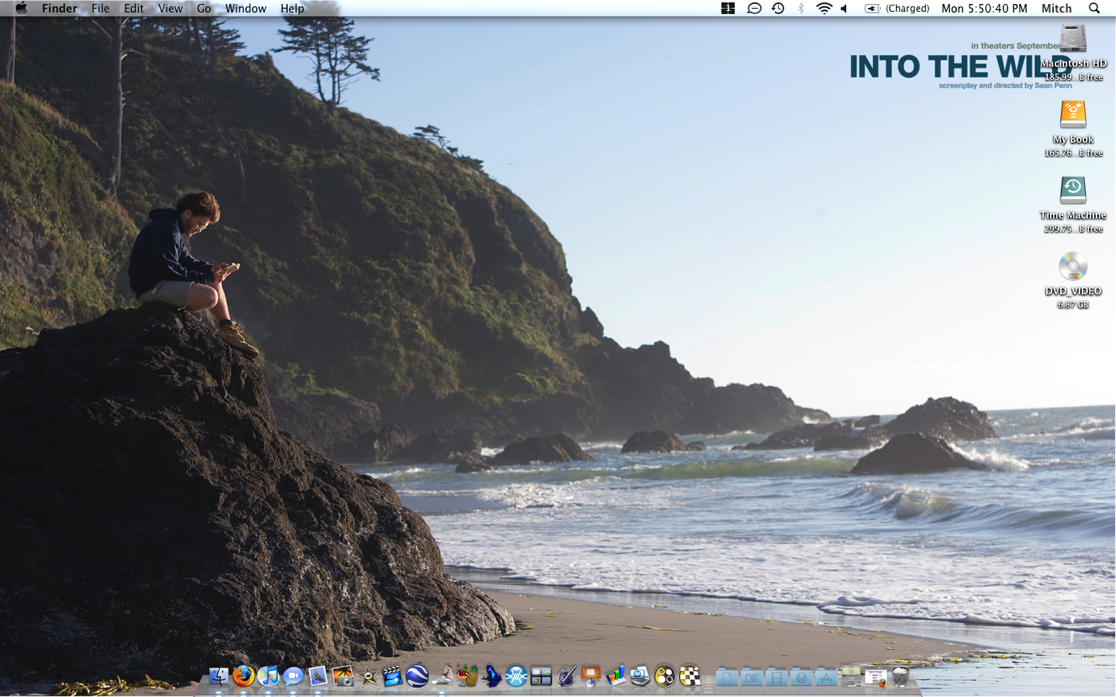Restore the minimized green window thumbnail in Dock
1116x697 pixels.
(851, 676)
